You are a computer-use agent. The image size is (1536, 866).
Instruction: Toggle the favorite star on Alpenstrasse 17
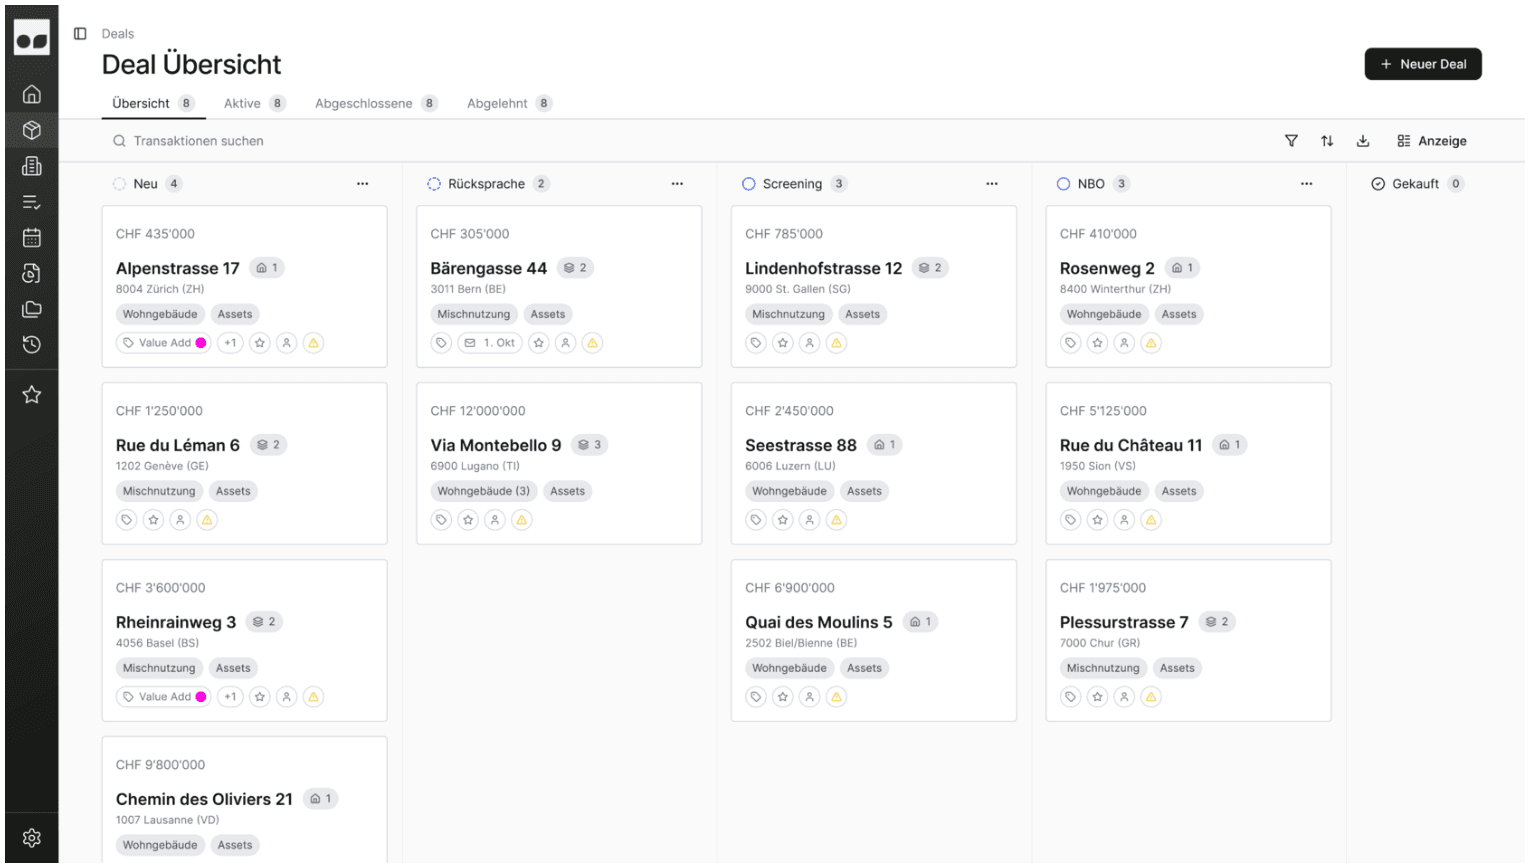click(x=260, y=343)
